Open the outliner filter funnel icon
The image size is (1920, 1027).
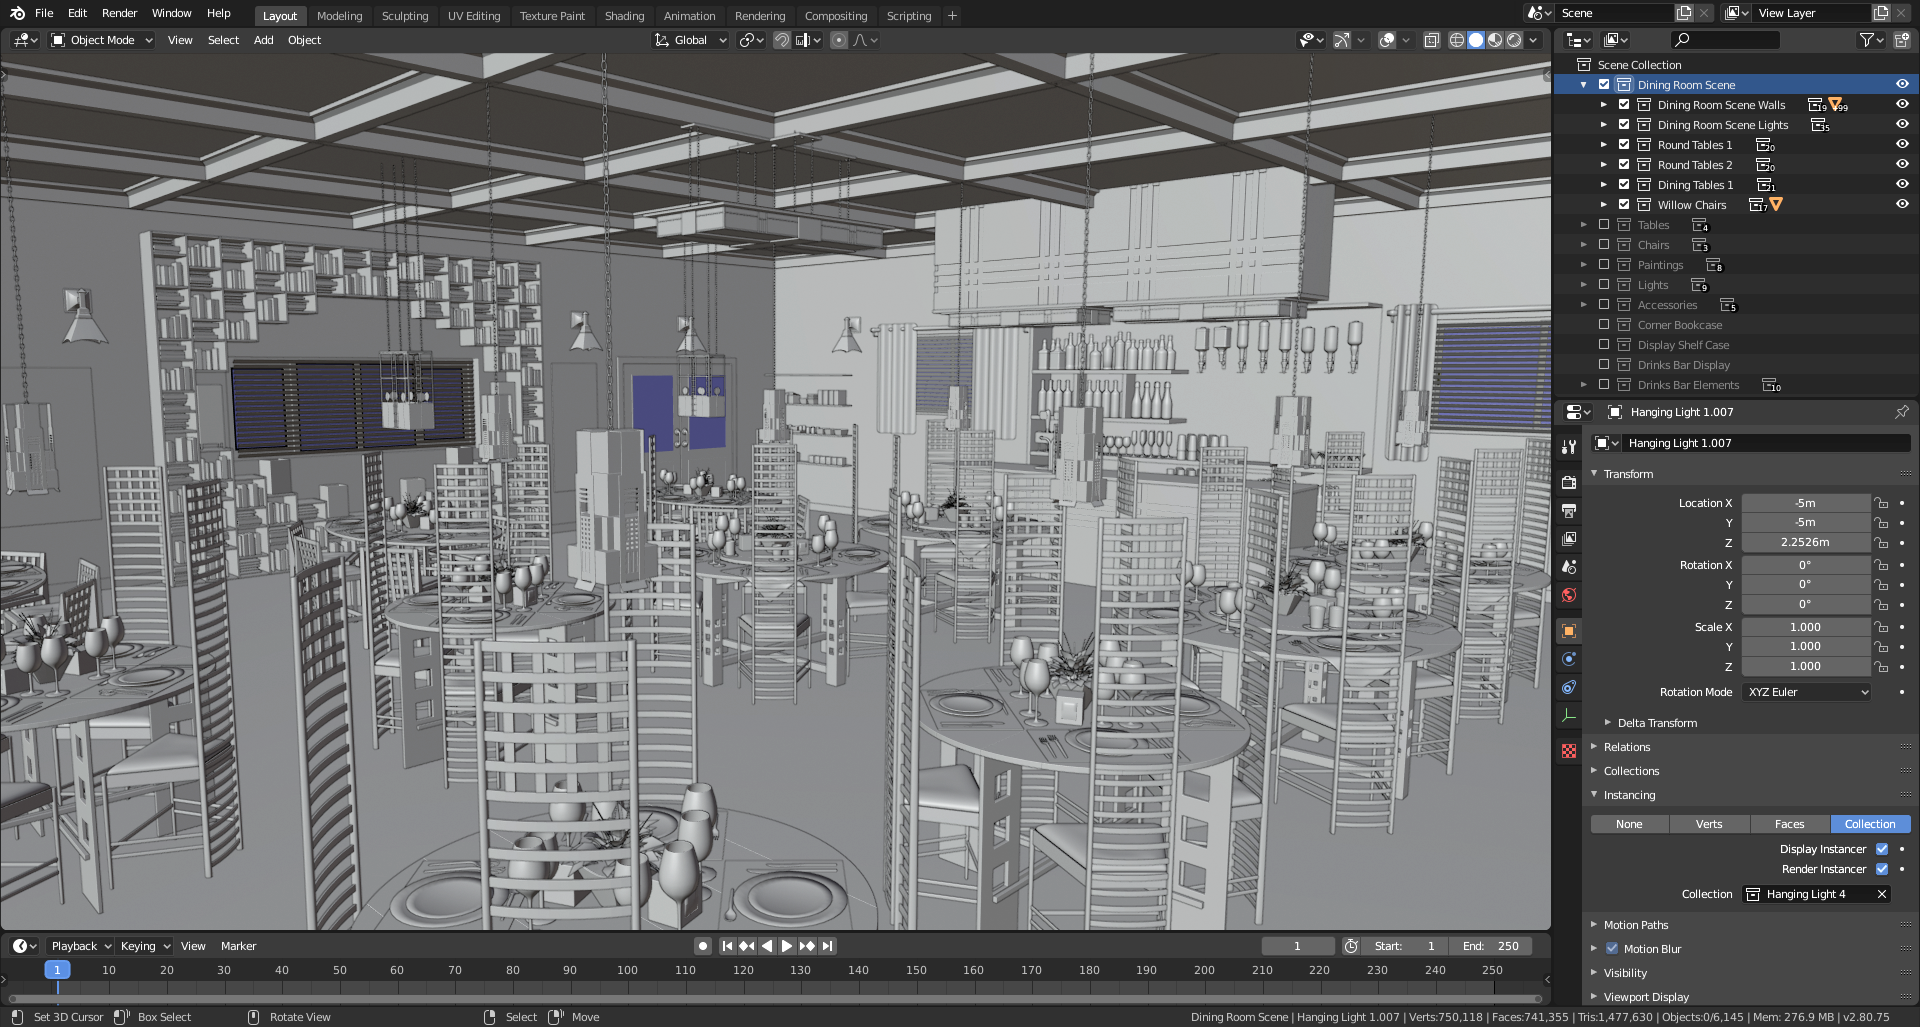1866,40
